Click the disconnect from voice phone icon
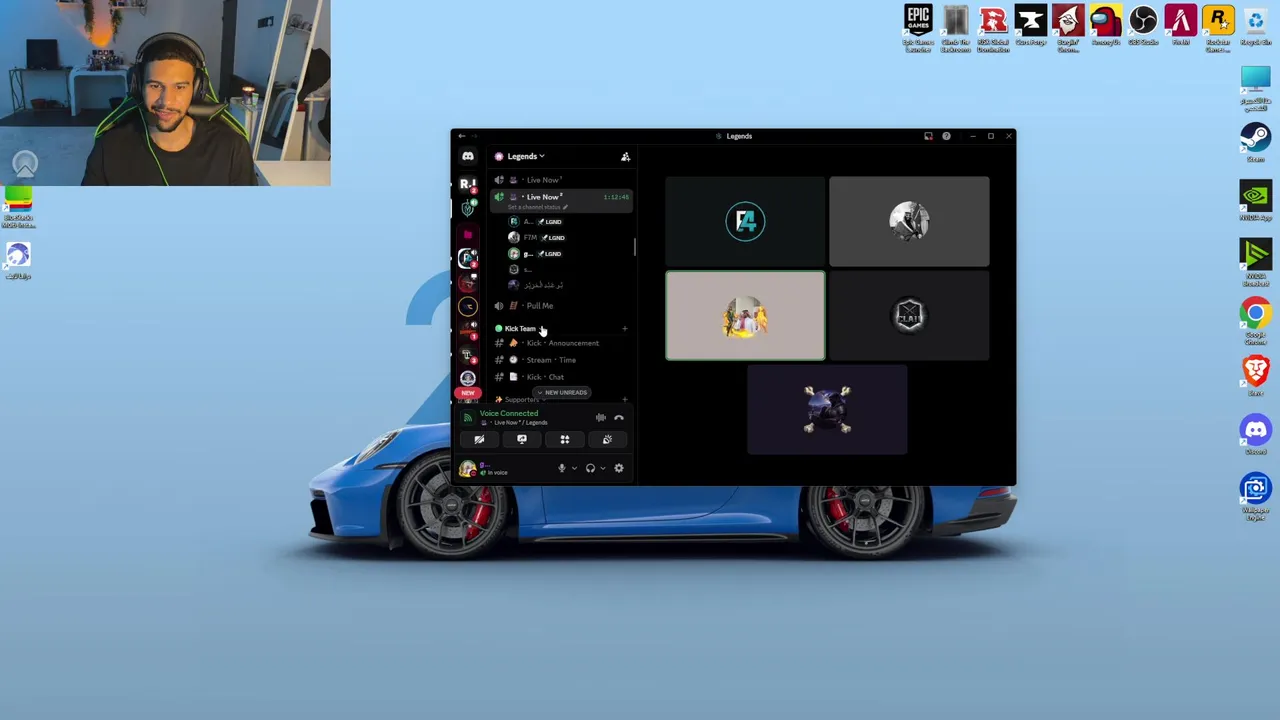The image size is (1280, 720). (x=619, y=418)
